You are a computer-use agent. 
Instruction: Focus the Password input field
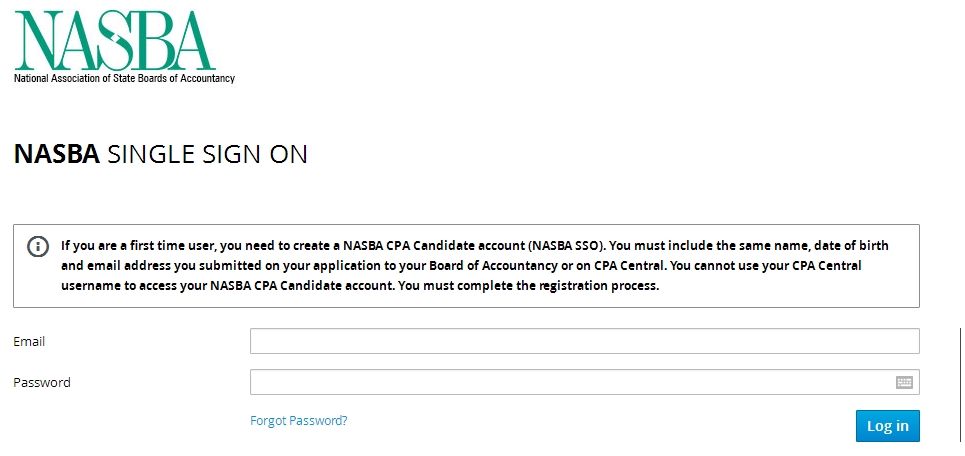(x=570, y=382)
